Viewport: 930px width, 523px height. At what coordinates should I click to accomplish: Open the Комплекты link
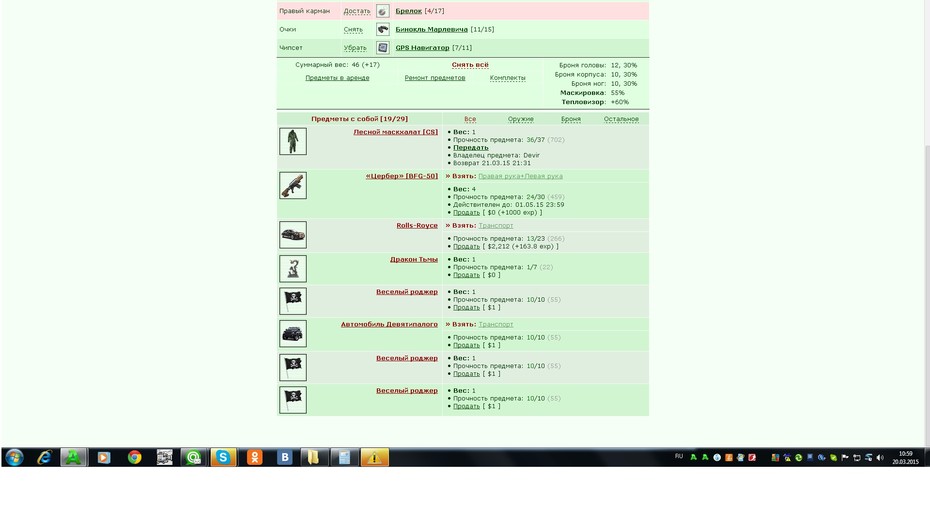click(x=507, y=78)
